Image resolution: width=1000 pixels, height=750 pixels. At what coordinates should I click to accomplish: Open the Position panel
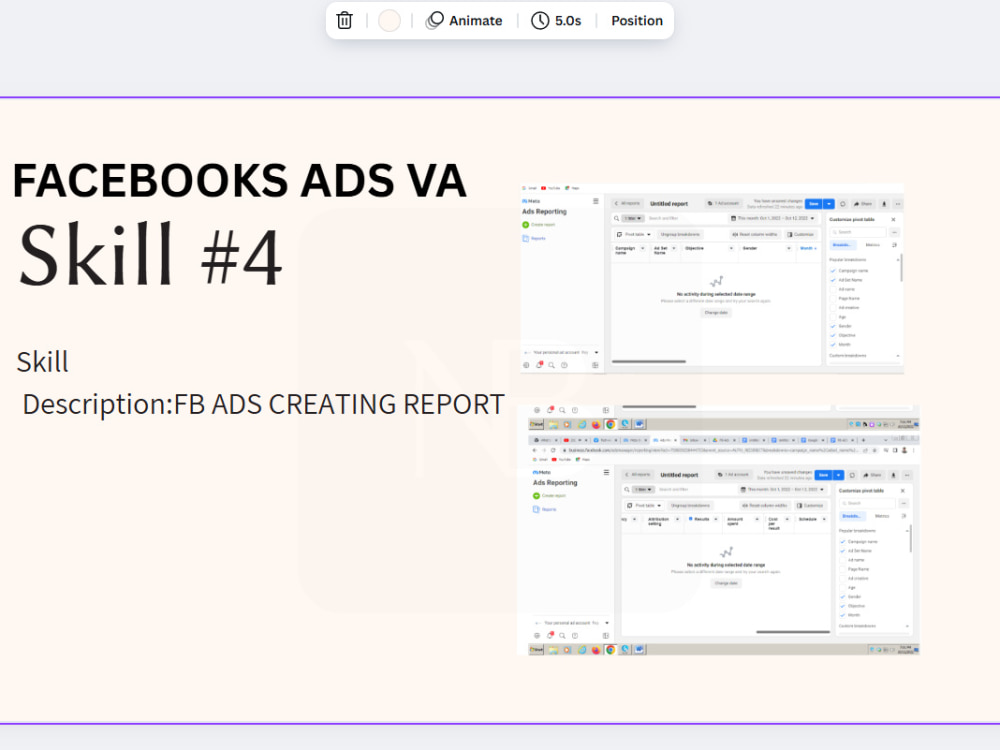636,20
